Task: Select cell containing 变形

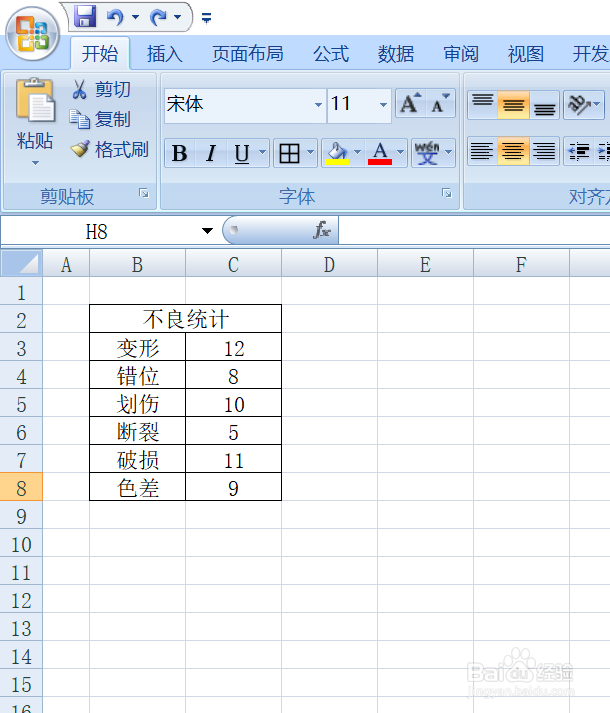Action: click(137, 347)
